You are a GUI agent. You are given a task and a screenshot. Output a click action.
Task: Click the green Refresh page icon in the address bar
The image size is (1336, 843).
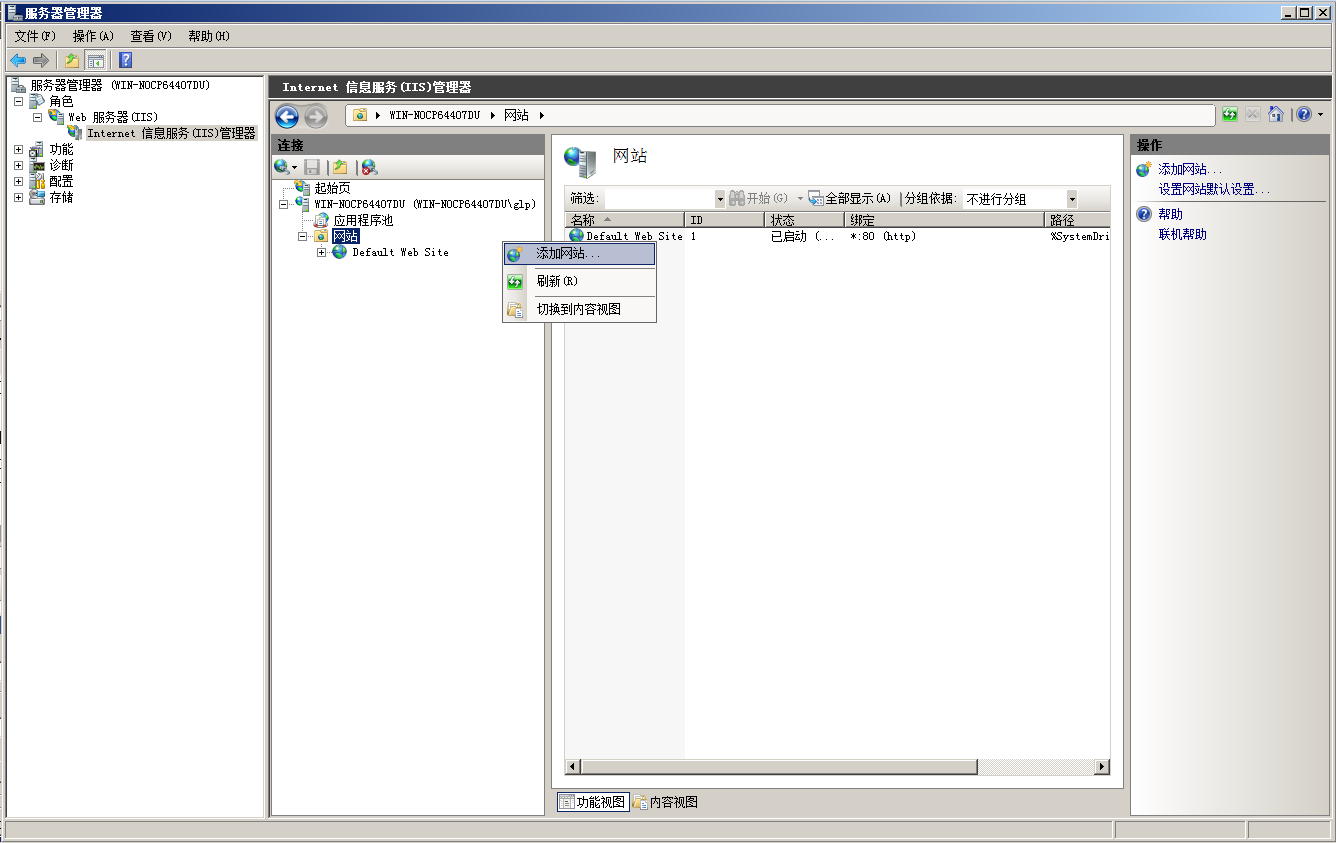(1230, 115)
